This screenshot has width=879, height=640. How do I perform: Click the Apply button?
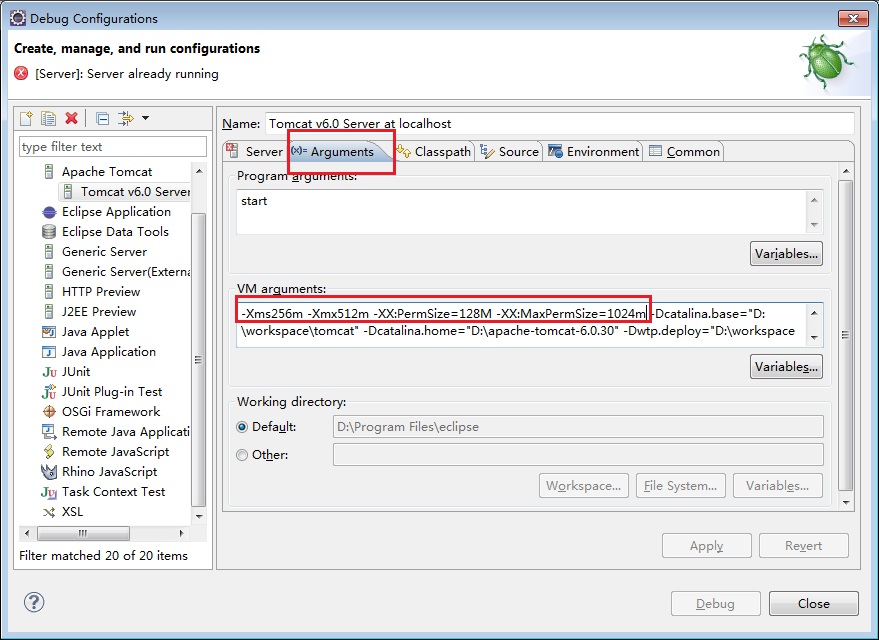(x=706, y=546)
